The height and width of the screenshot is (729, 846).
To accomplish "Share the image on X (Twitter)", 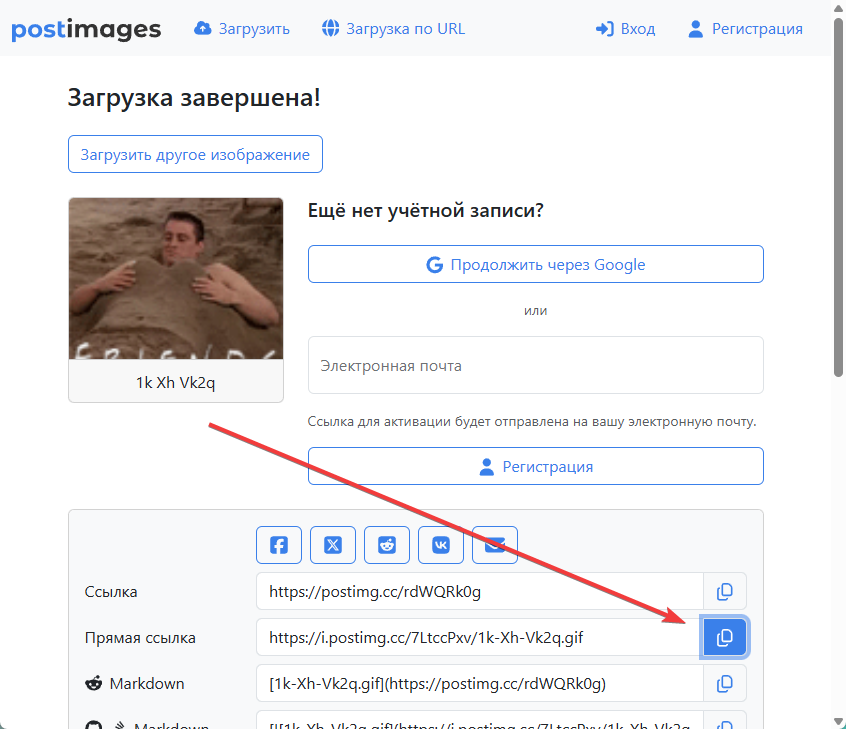I will [333, 545].
